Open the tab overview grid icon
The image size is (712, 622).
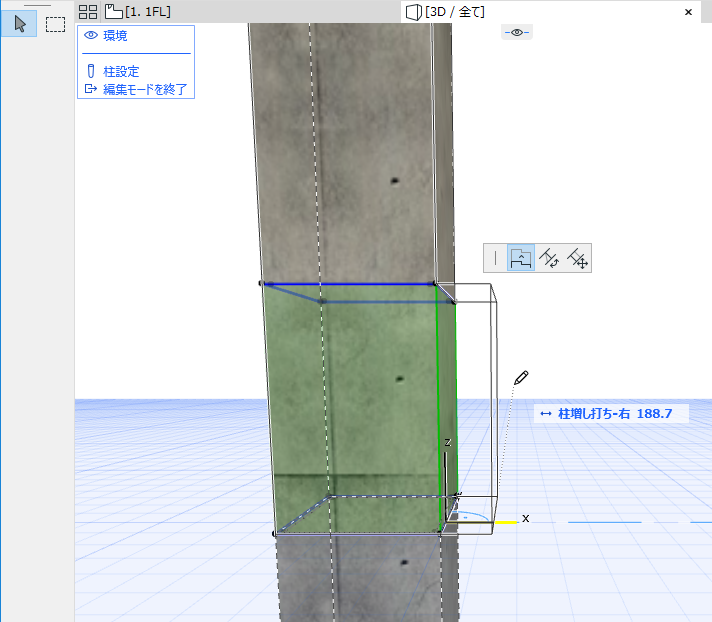coord(88,12)
